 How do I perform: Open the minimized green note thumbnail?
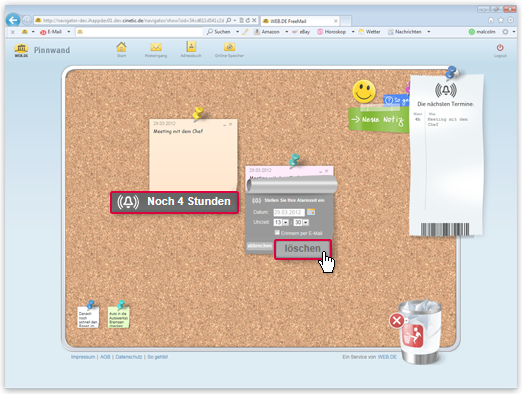pyautogui.click(x=119, y=318)
